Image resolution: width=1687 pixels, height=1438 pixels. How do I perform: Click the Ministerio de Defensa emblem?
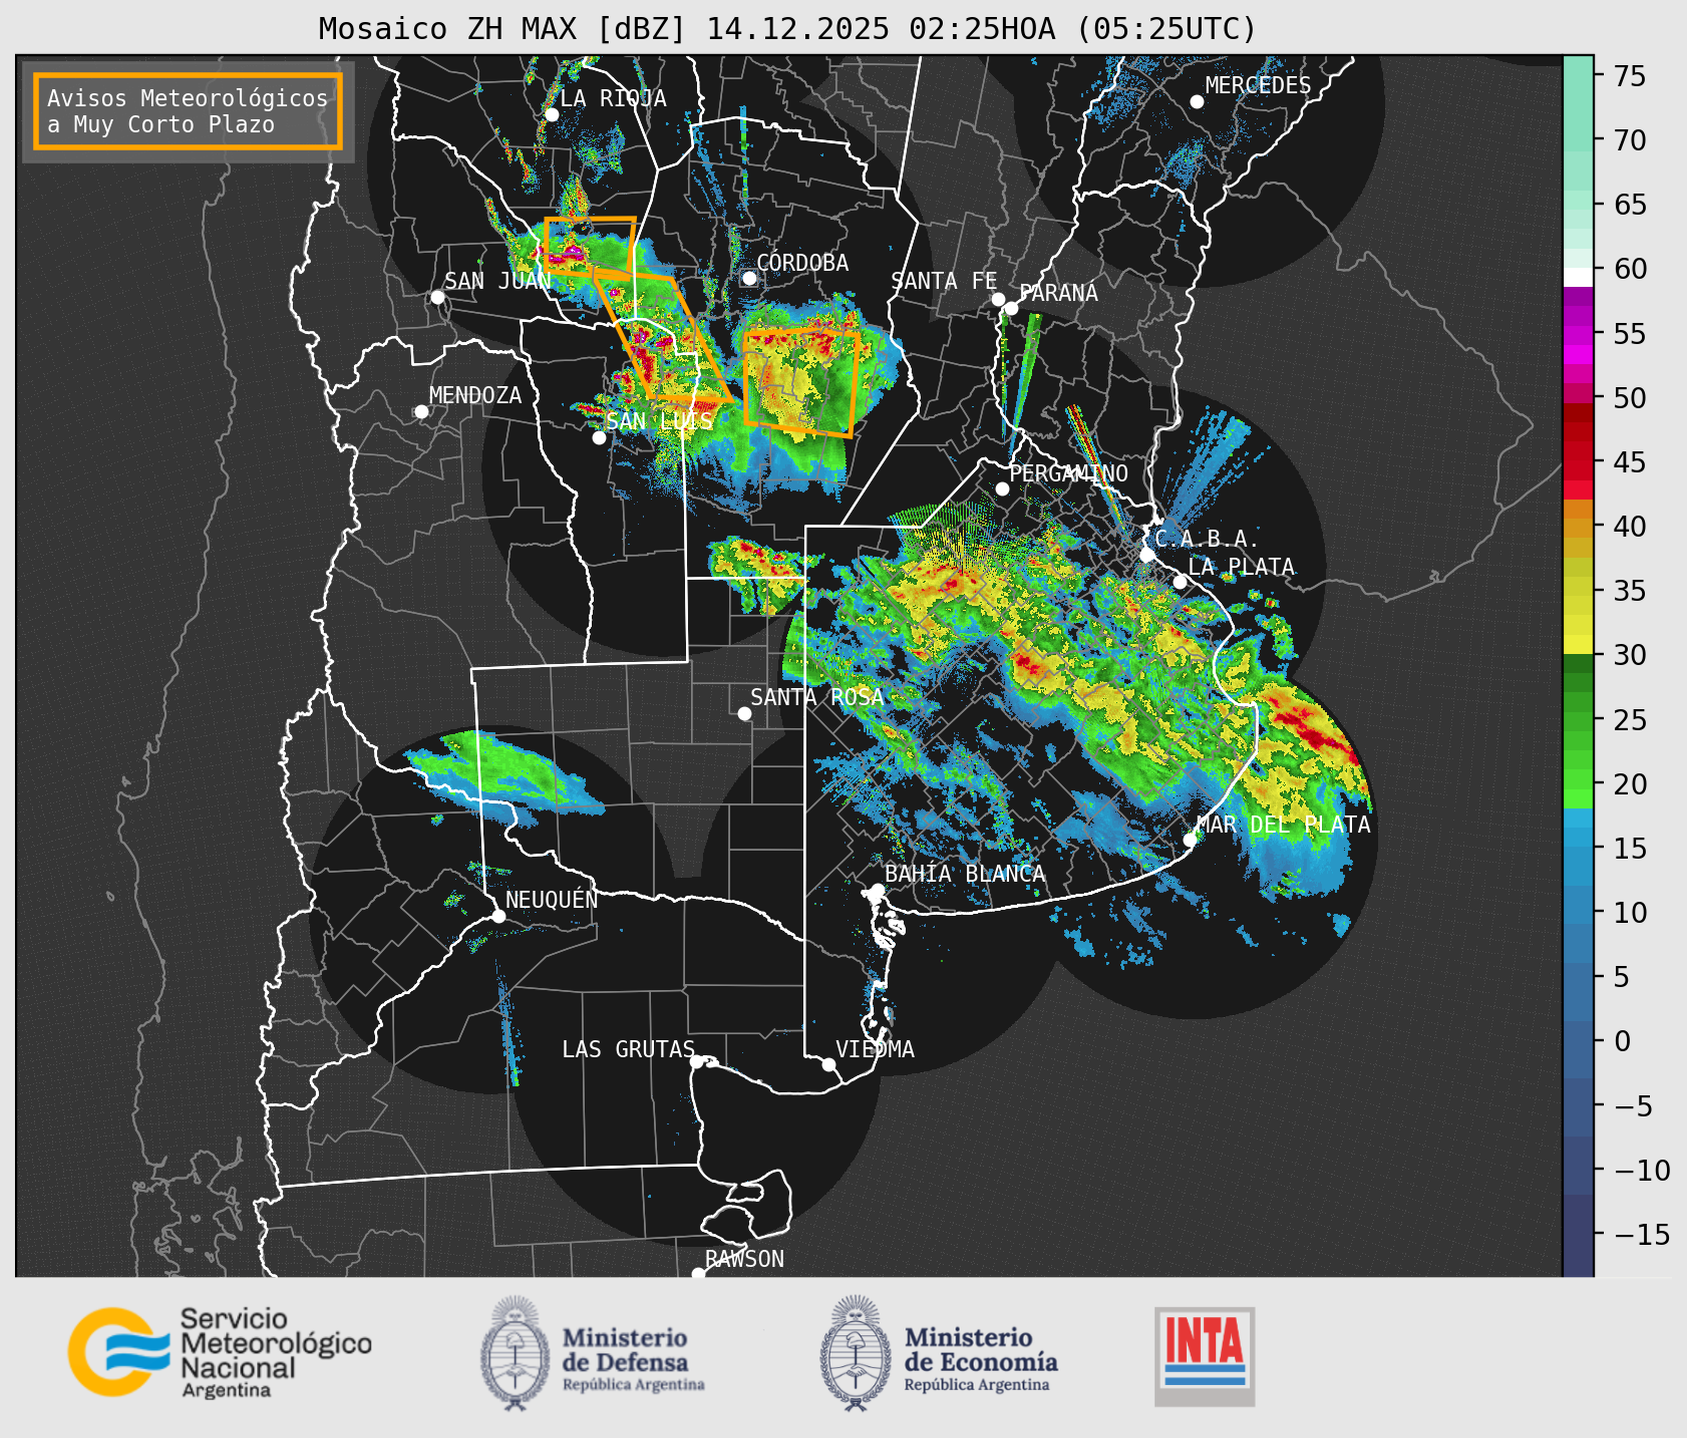[515, 1353]
